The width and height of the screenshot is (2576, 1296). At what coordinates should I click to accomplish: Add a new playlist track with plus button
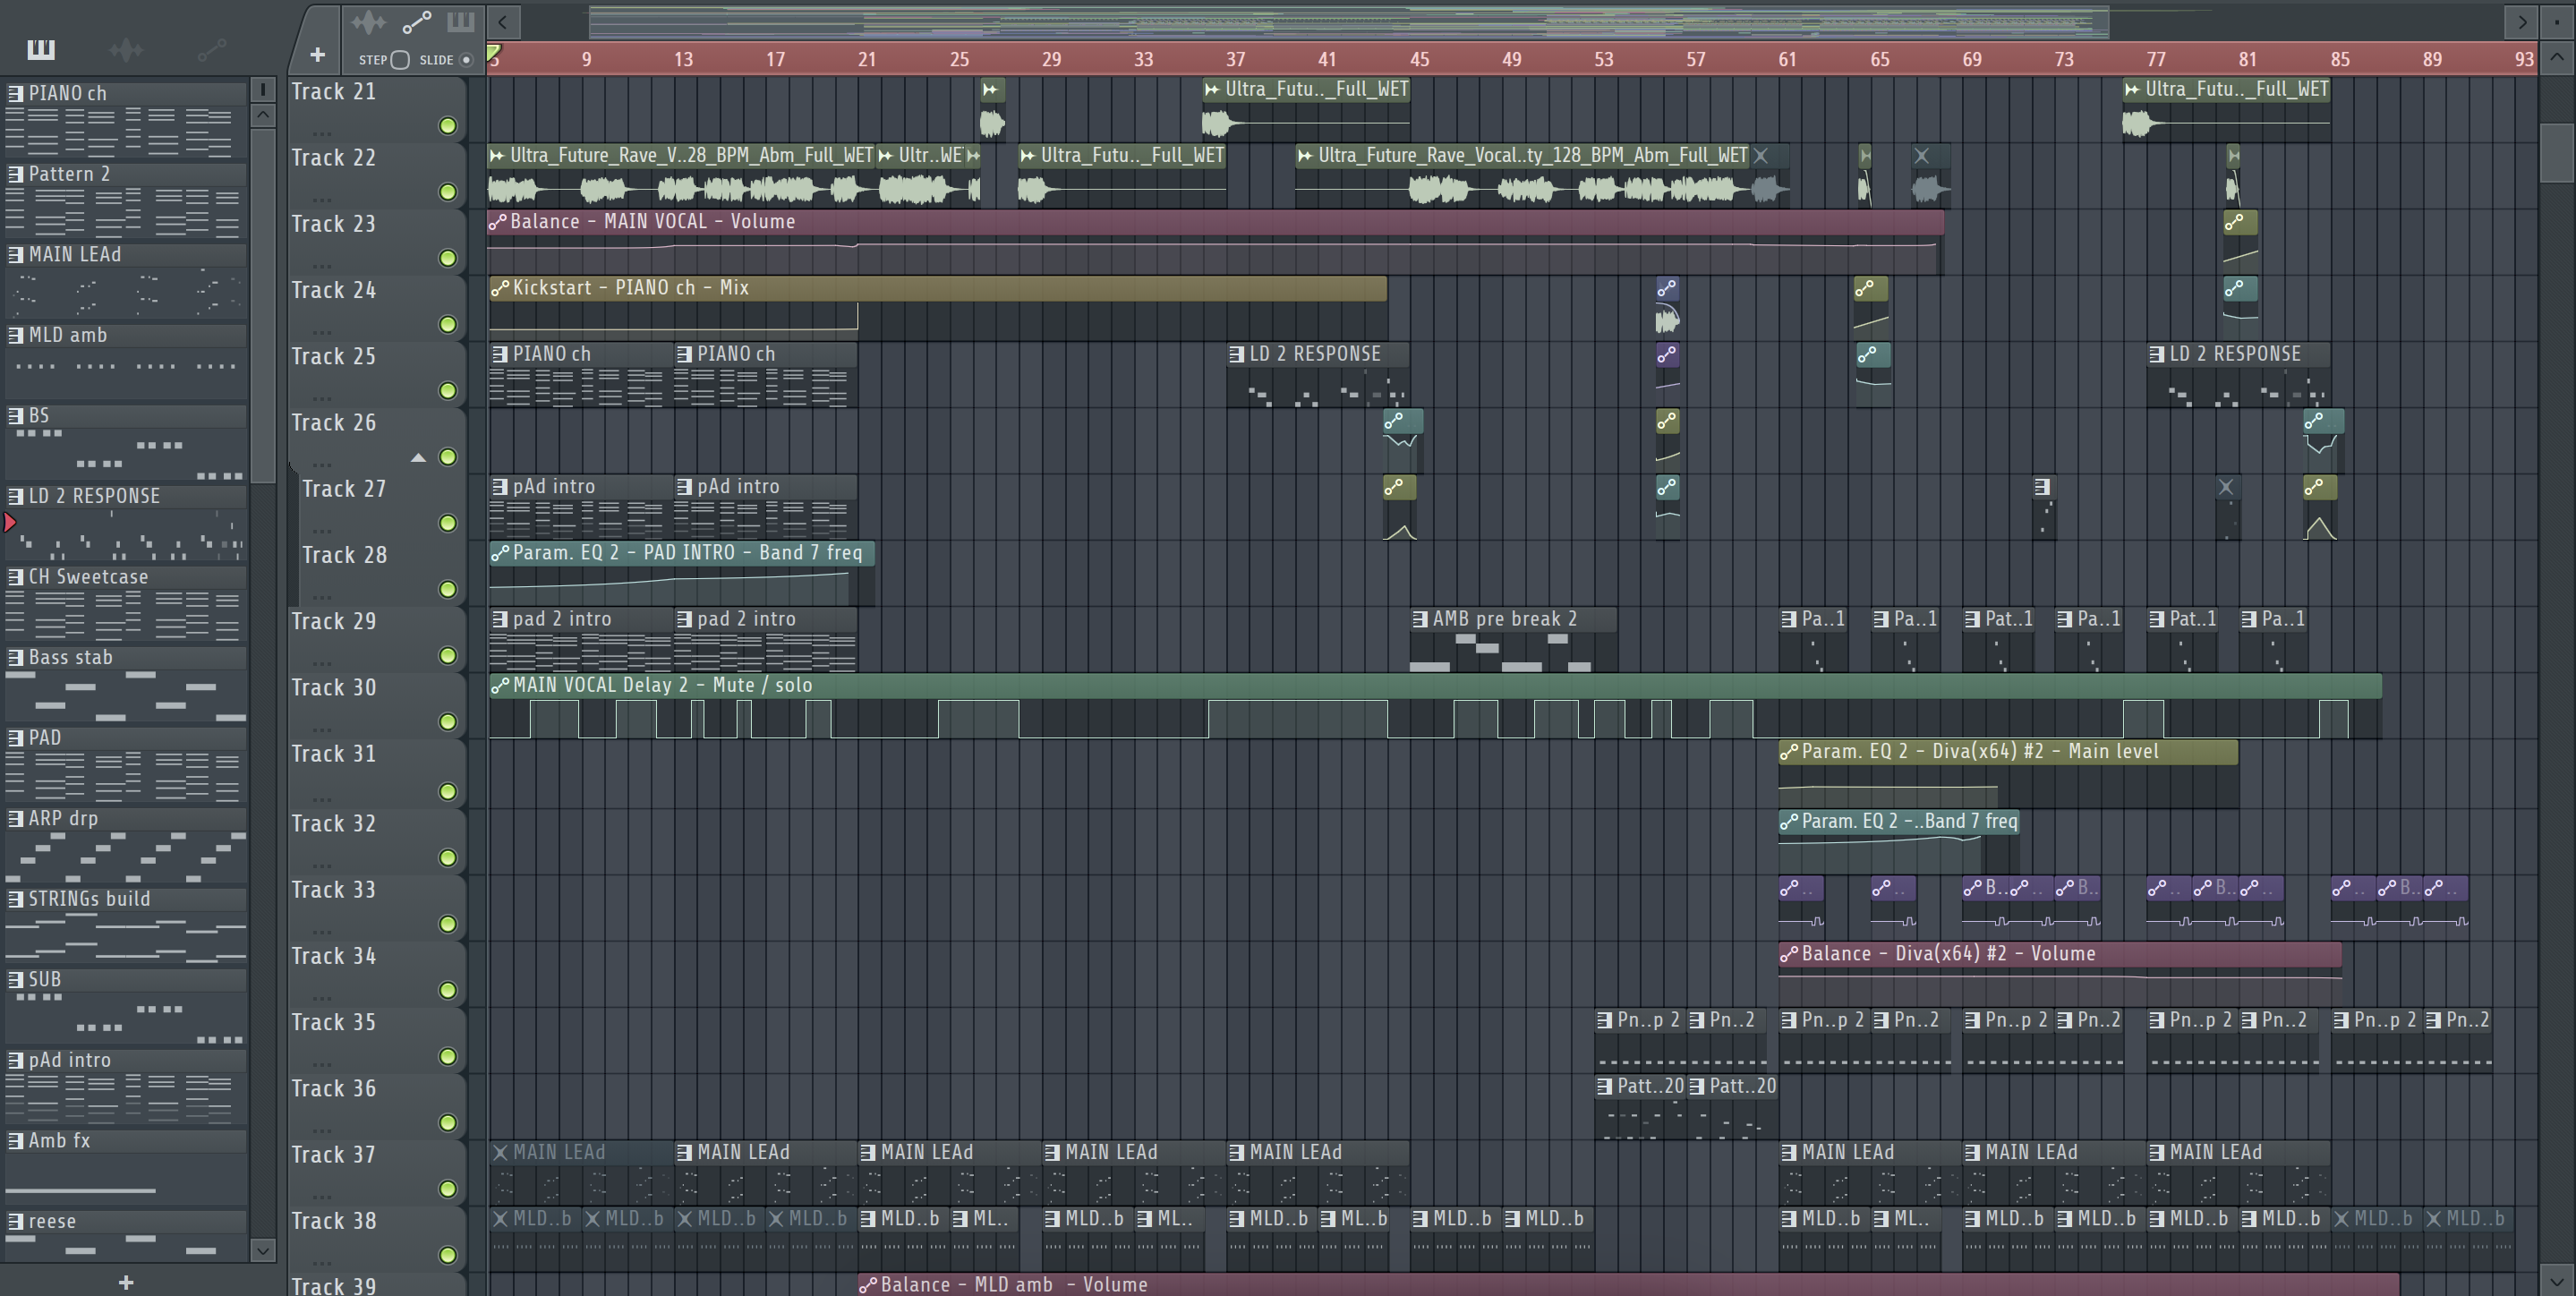click(x=317, y=55)
